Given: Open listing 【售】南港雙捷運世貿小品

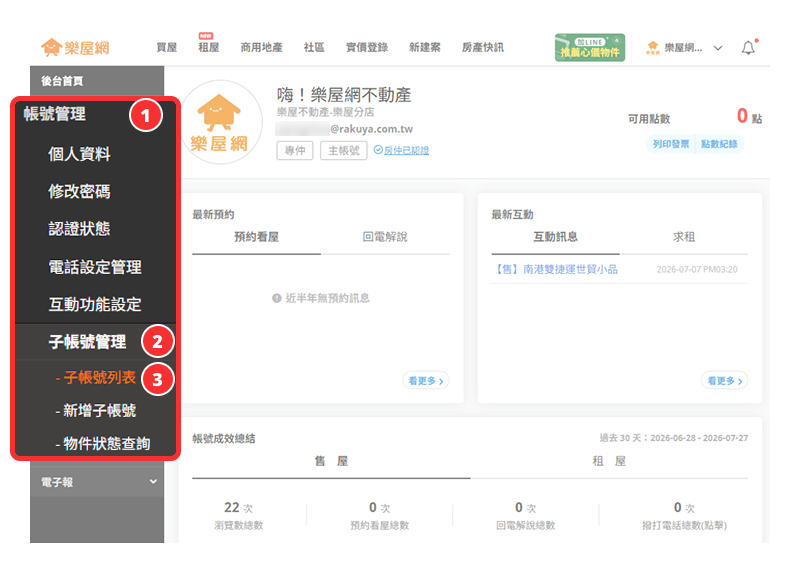Looking at the screenshot, I should (x=555, y=269).
